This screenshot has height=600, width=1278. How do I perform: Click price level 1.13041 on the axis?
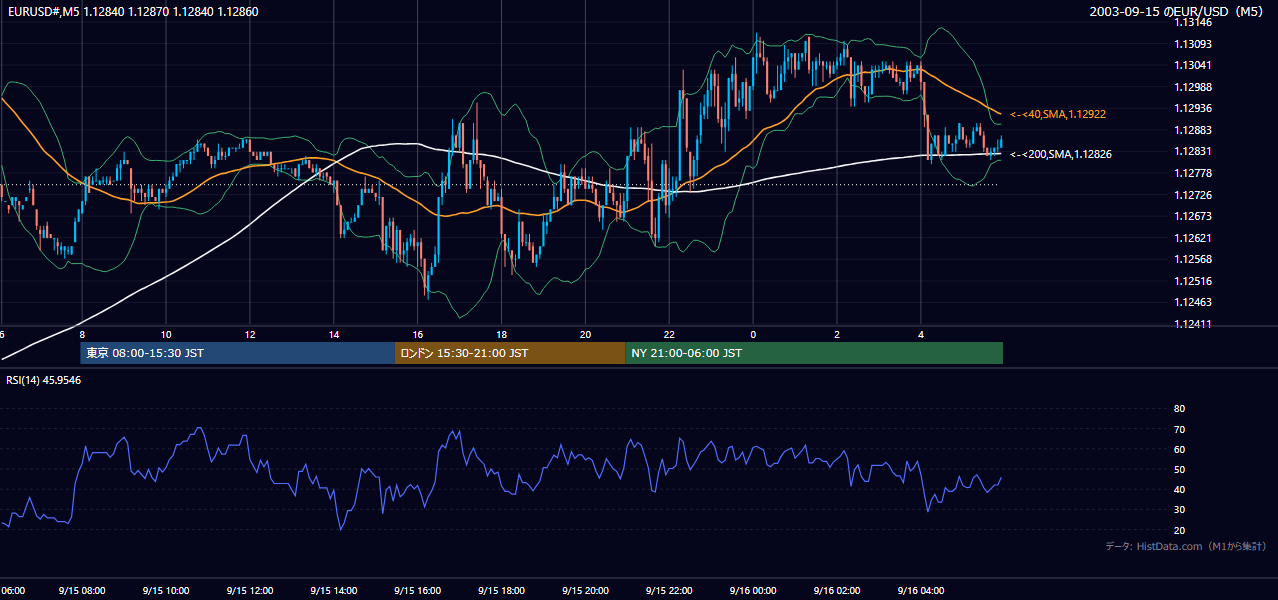point(1192,66)
